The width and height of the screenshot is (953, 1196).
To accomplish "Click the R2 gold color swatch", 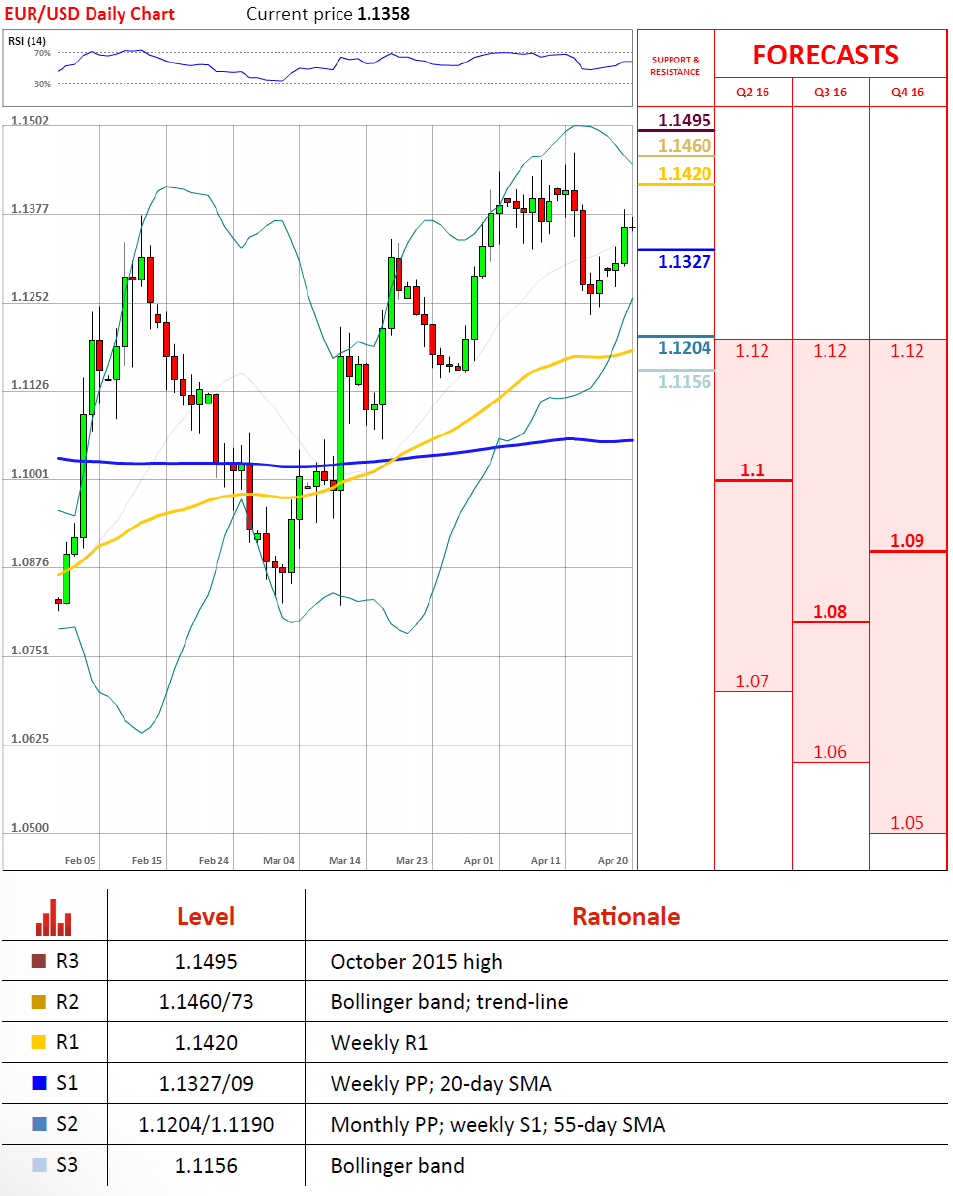I will [x=39, y=1001].
